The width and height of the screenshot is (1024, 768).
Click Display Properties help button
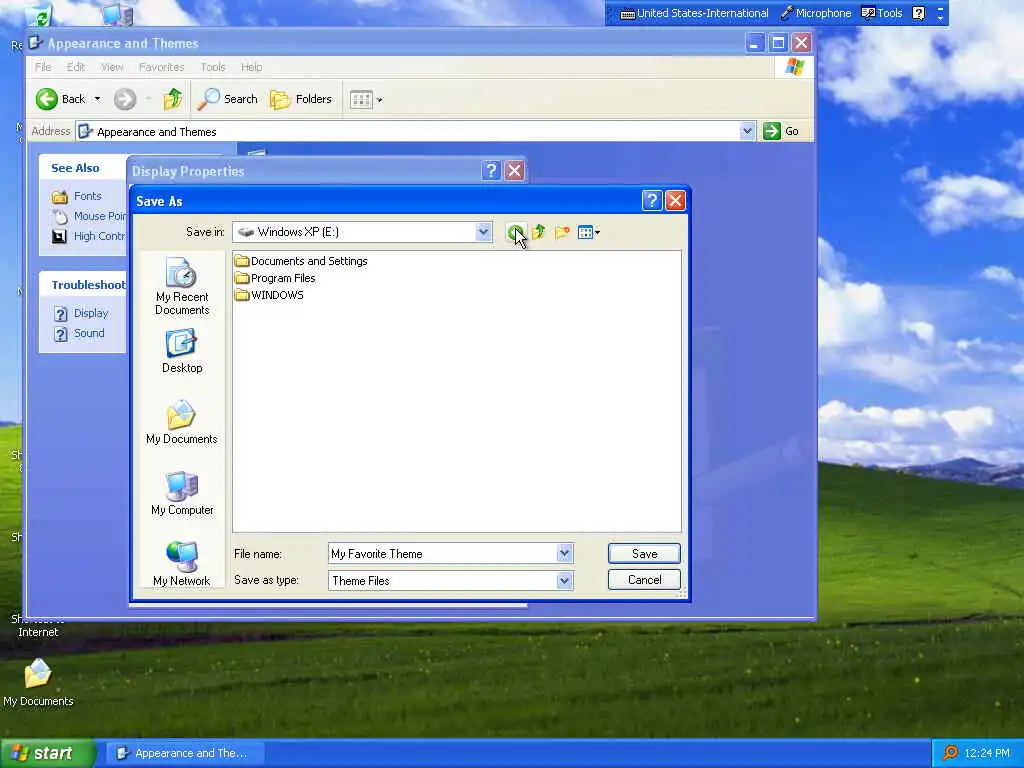click(491, 171)
